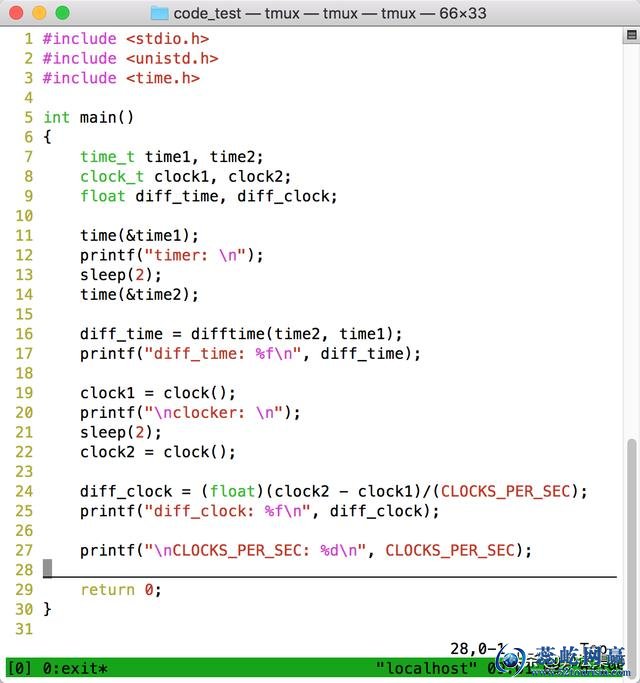
Task: Click the closing brace on line 30
Action: click(47, 609)
